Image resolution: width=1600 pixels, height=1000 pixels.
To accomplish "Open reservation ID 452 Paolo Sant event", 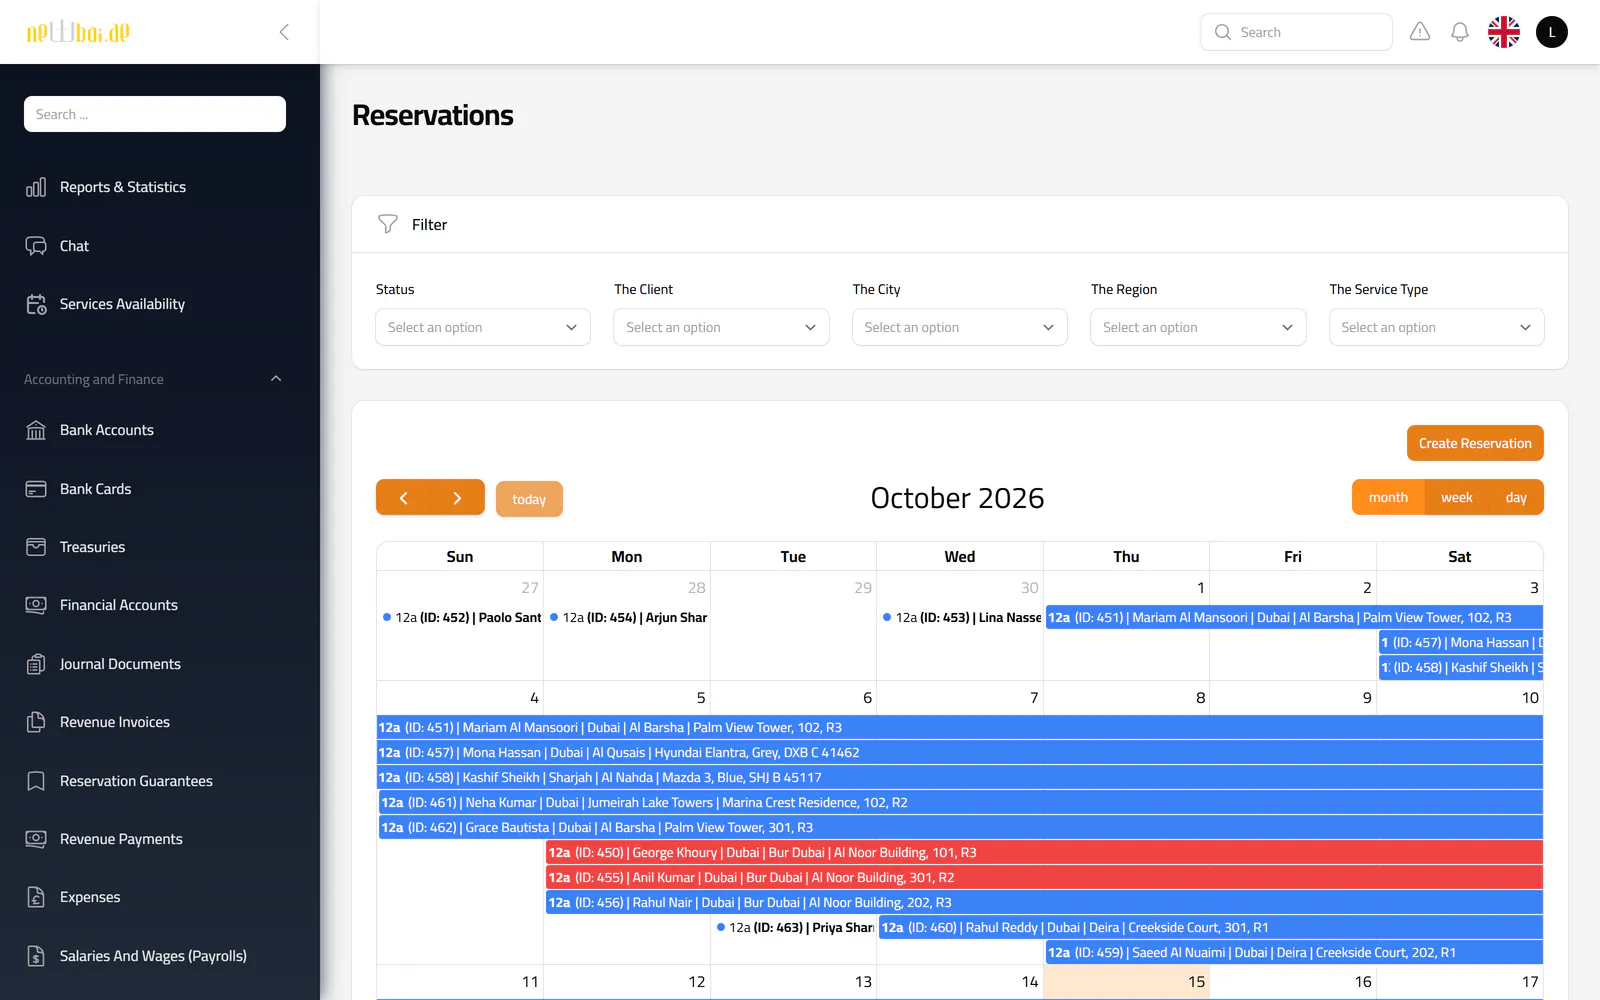I will [x=460, y=617].
